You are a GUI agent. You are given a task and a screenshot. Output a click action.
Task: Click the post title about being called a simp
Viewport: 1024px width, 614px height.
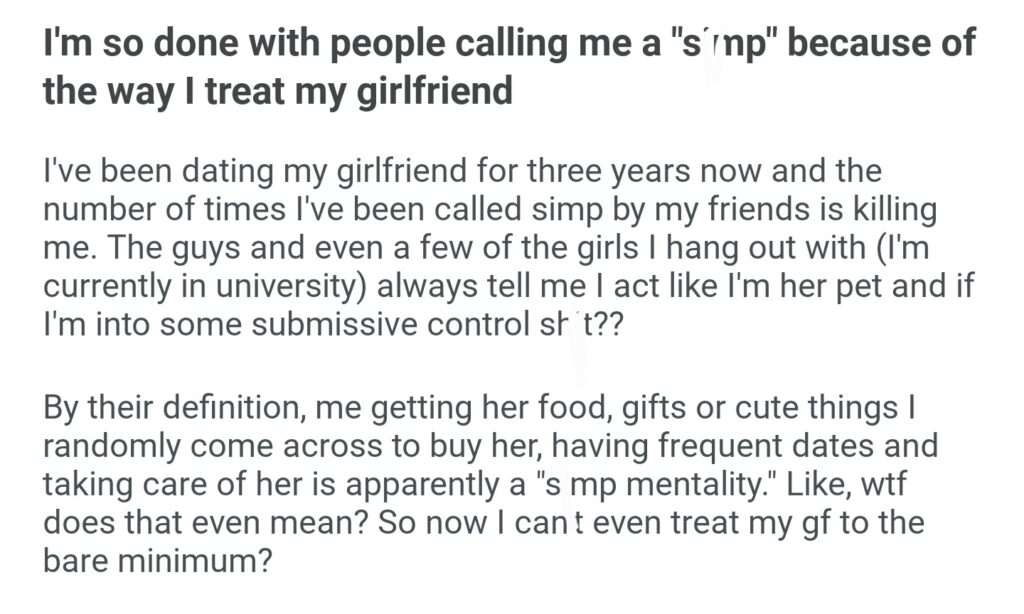coord(508,68)
